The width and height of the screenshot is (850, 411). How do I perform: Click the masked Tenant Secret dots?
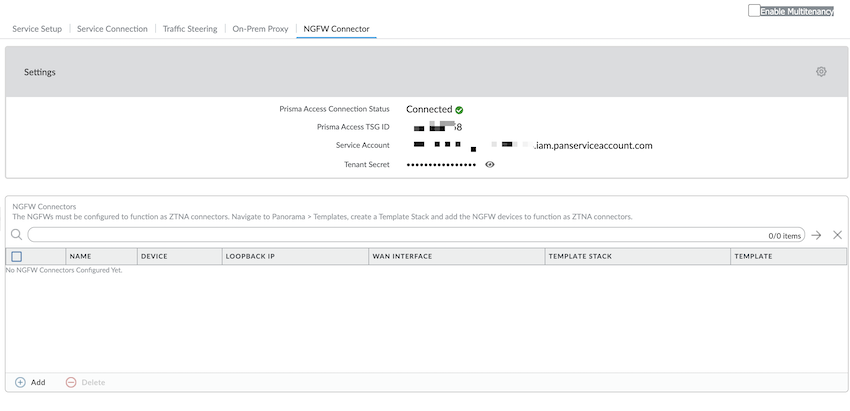(441, 164)
